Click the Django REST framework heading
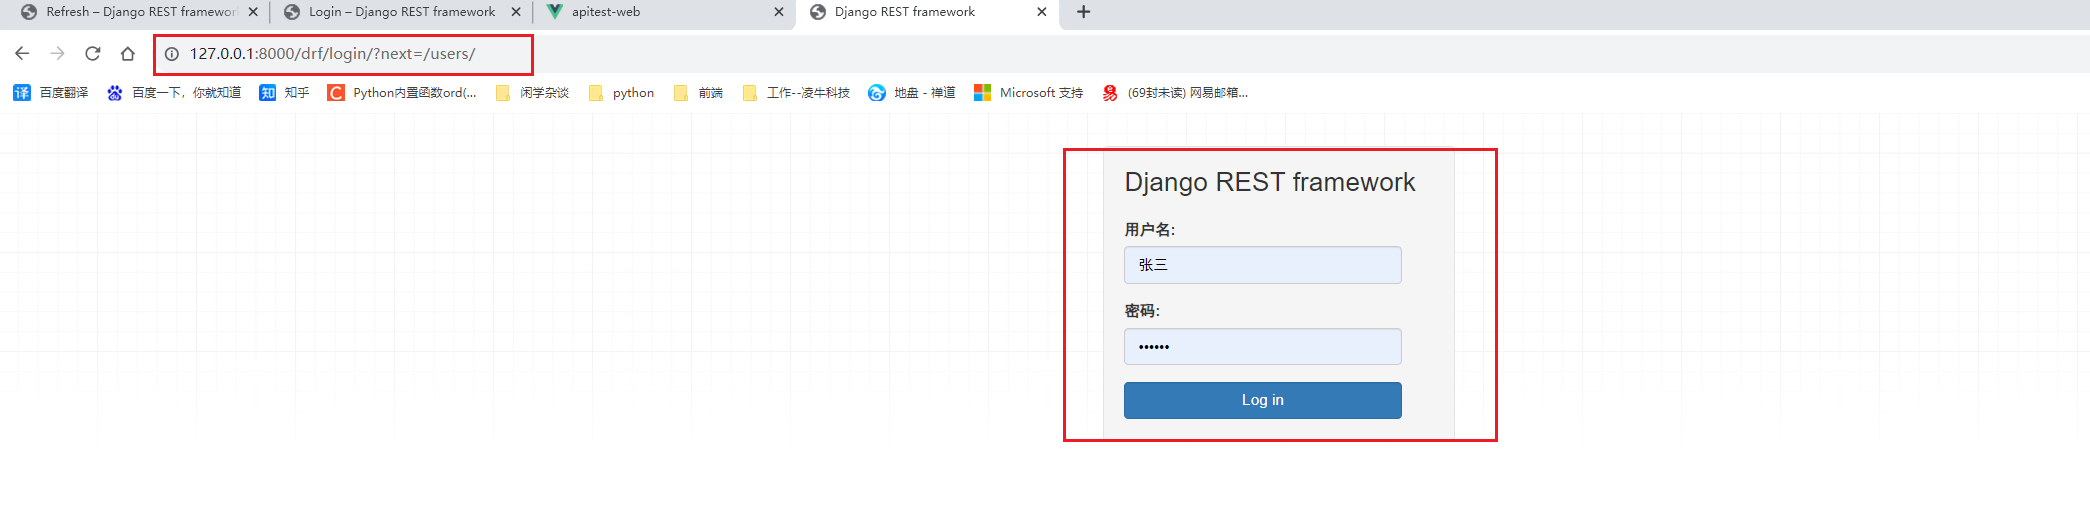The height and width of the screenshot is (528, 2090). [x=1269, y=182]
